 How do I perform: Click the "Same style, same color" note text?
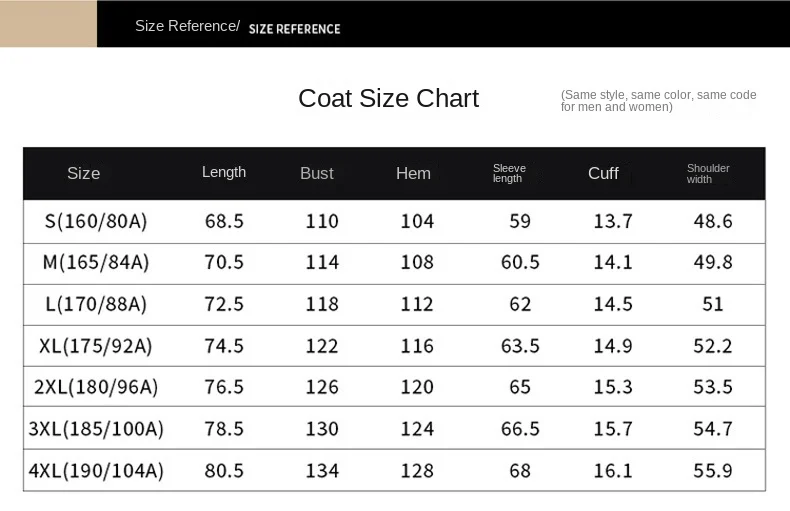pos(658,100)
